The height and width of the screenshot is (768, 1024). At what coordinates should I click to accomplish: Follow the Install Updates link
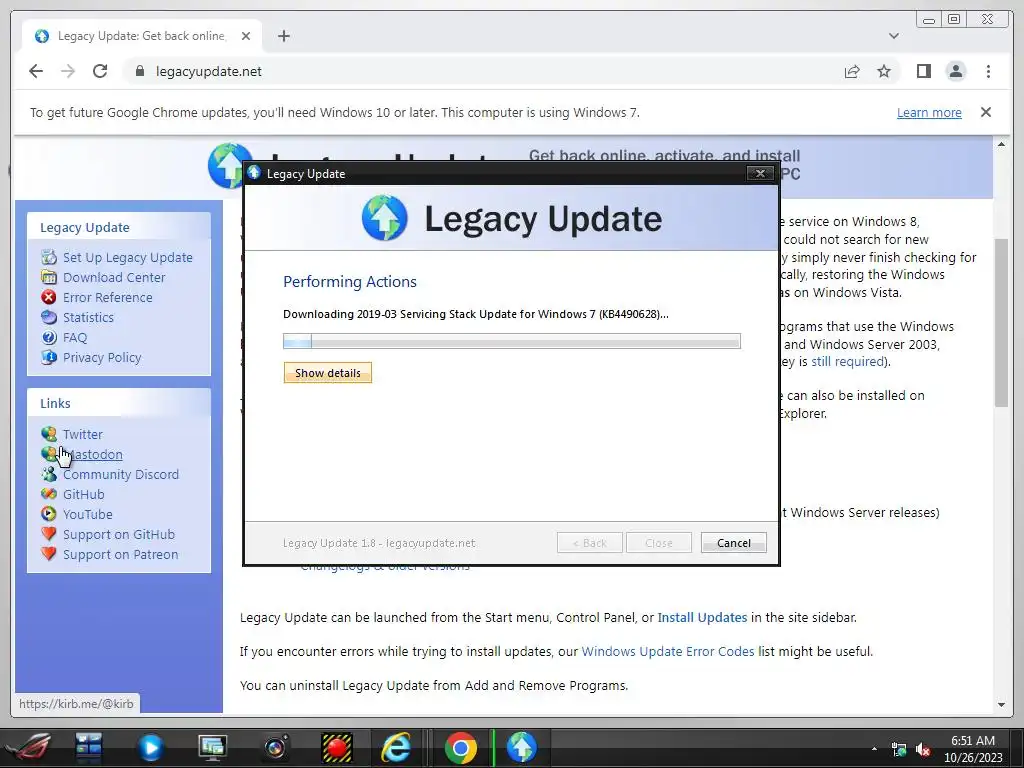click(702, 617)
